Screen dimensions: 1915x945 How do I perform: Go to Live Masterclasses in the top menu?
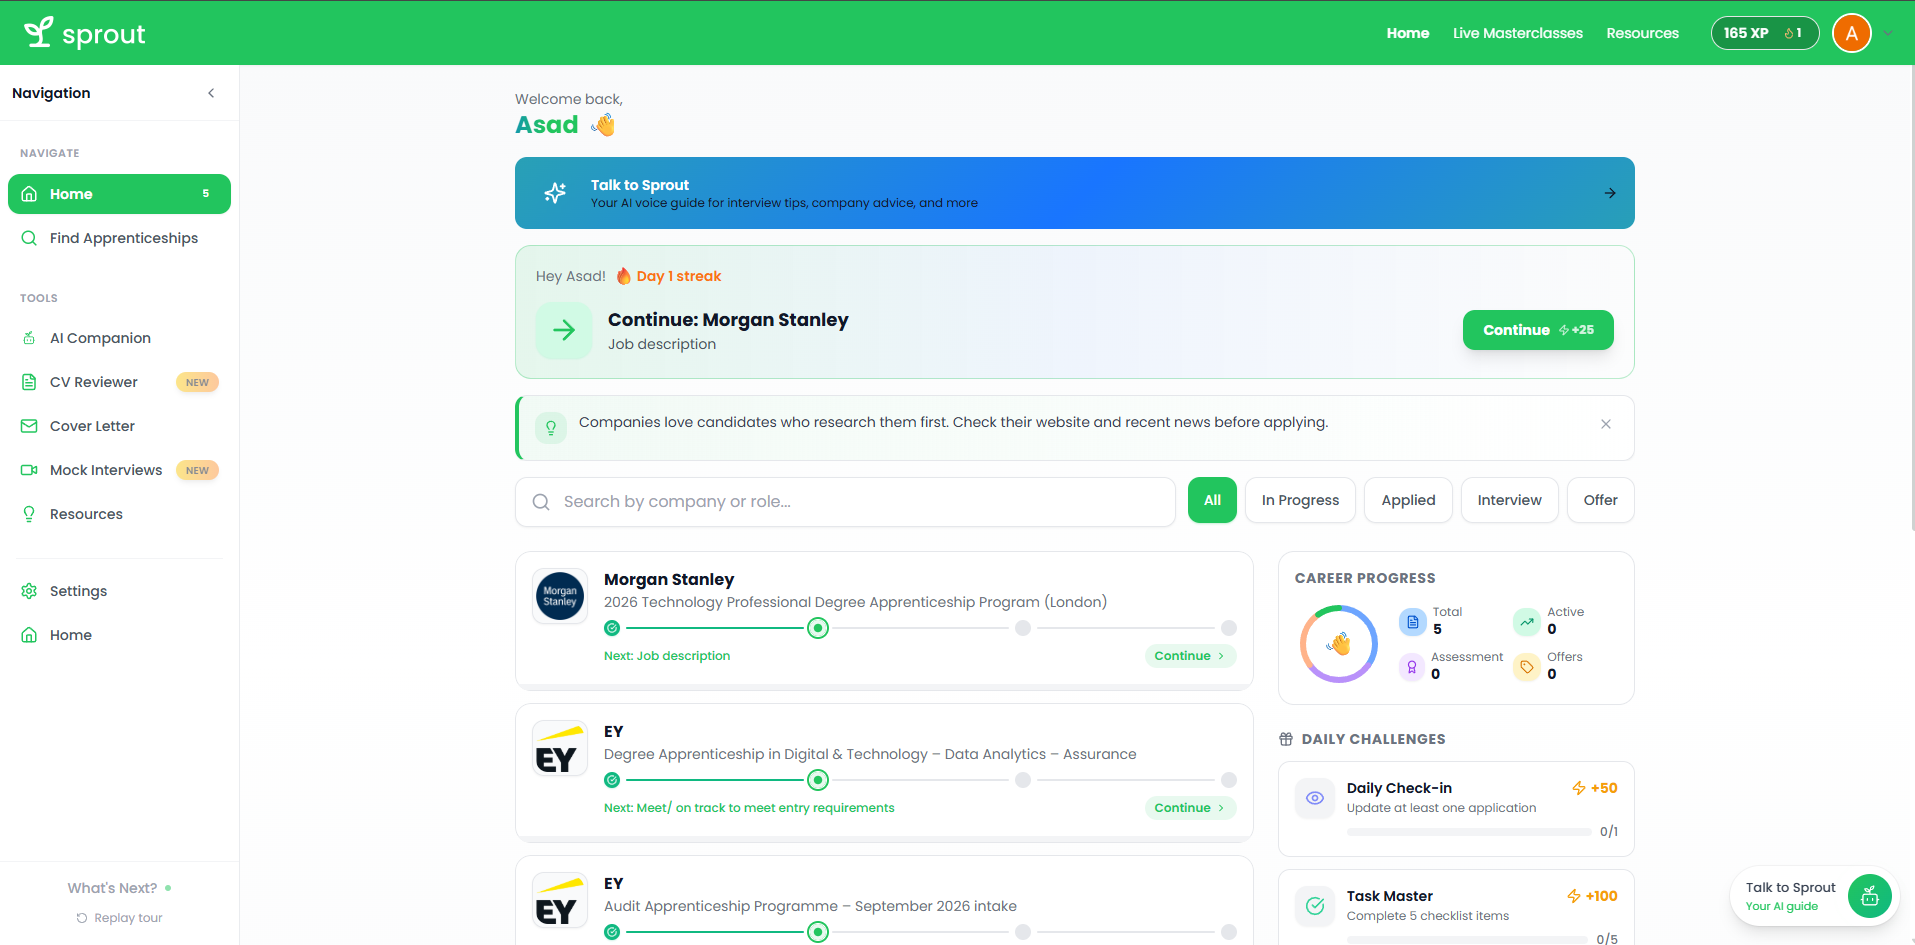(1517, 33)
